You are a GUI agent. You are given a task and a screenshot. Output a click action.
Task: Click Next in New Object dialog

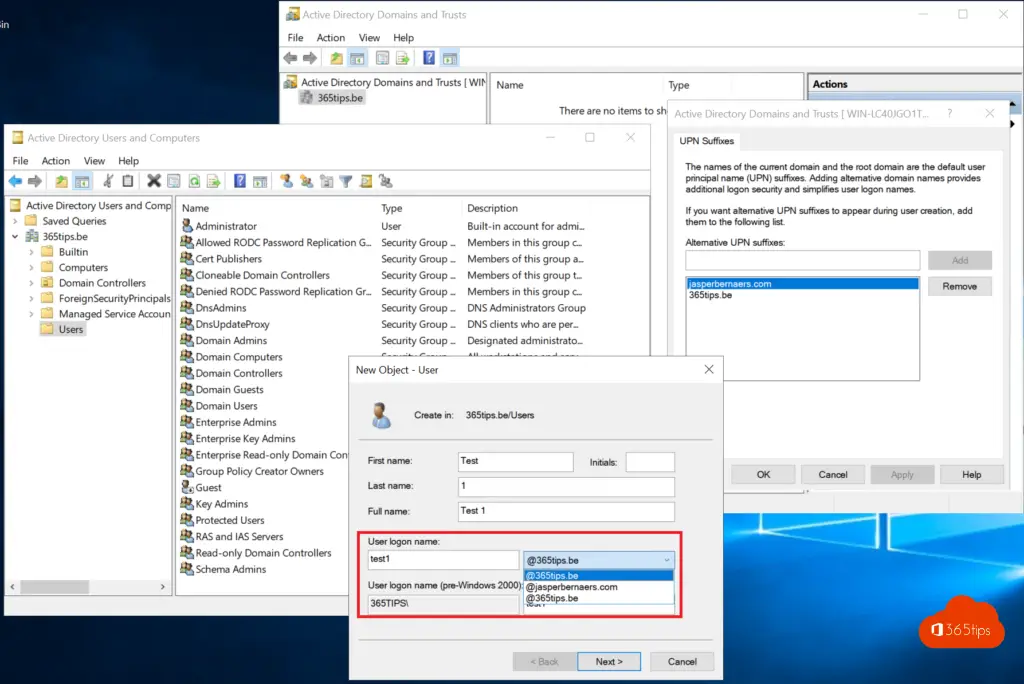609,662
